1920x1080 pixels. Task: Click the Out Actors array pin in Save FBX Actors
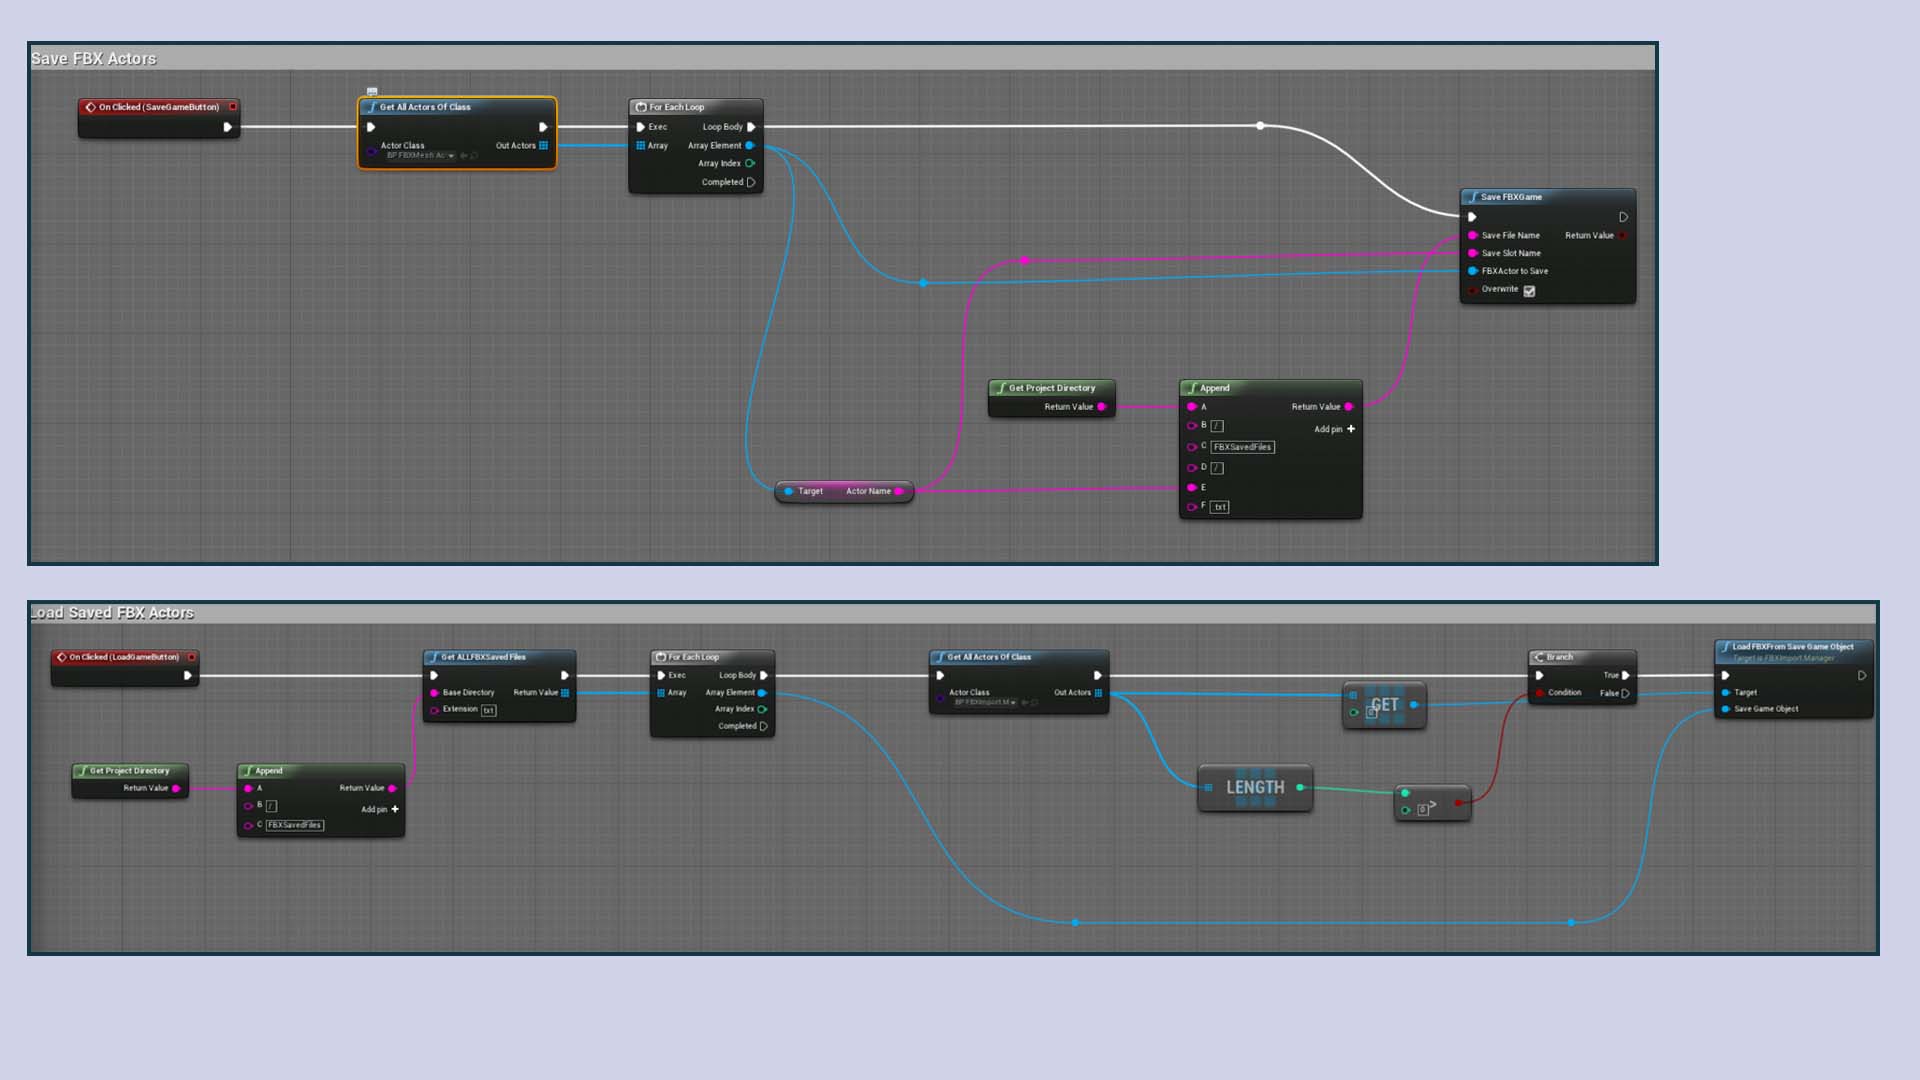coord(543,146)
